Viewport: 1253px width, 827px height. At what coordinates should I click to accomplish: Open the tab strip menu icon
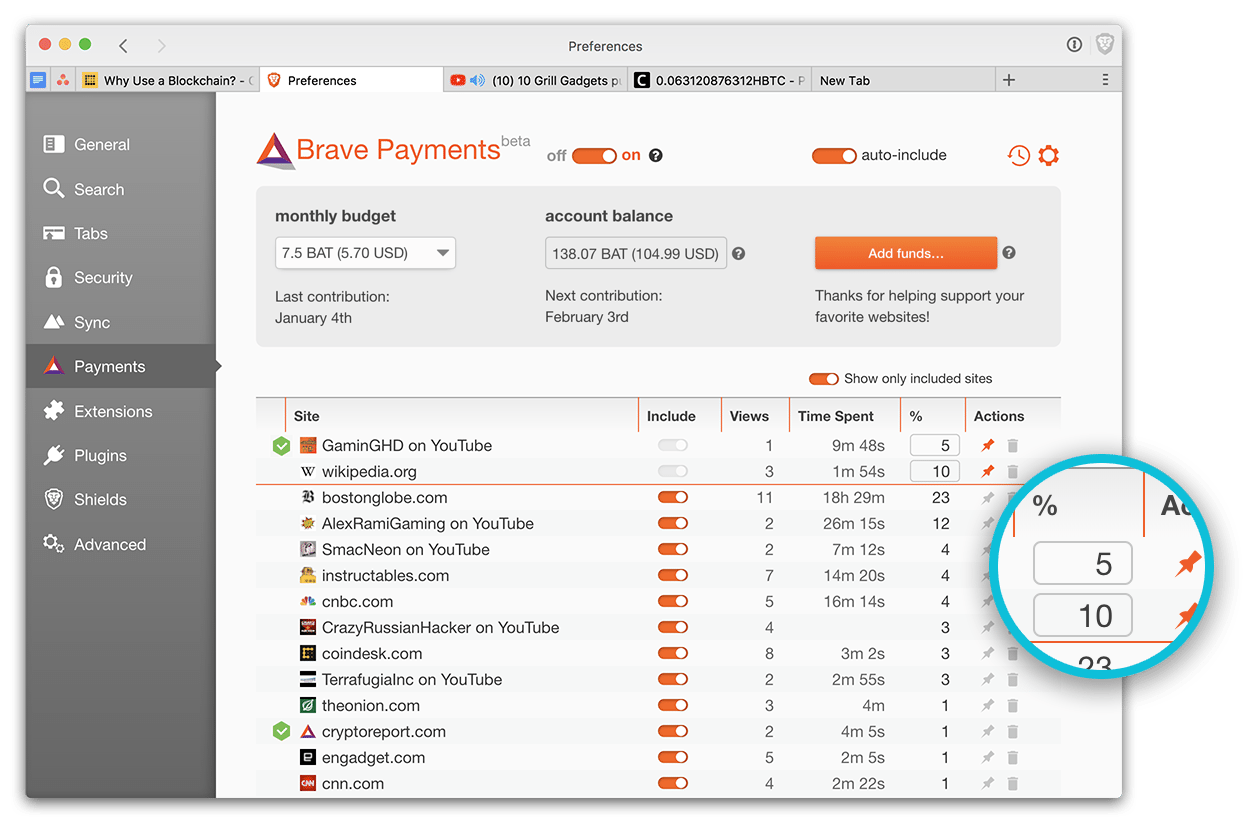click(x=1105, y=80)
